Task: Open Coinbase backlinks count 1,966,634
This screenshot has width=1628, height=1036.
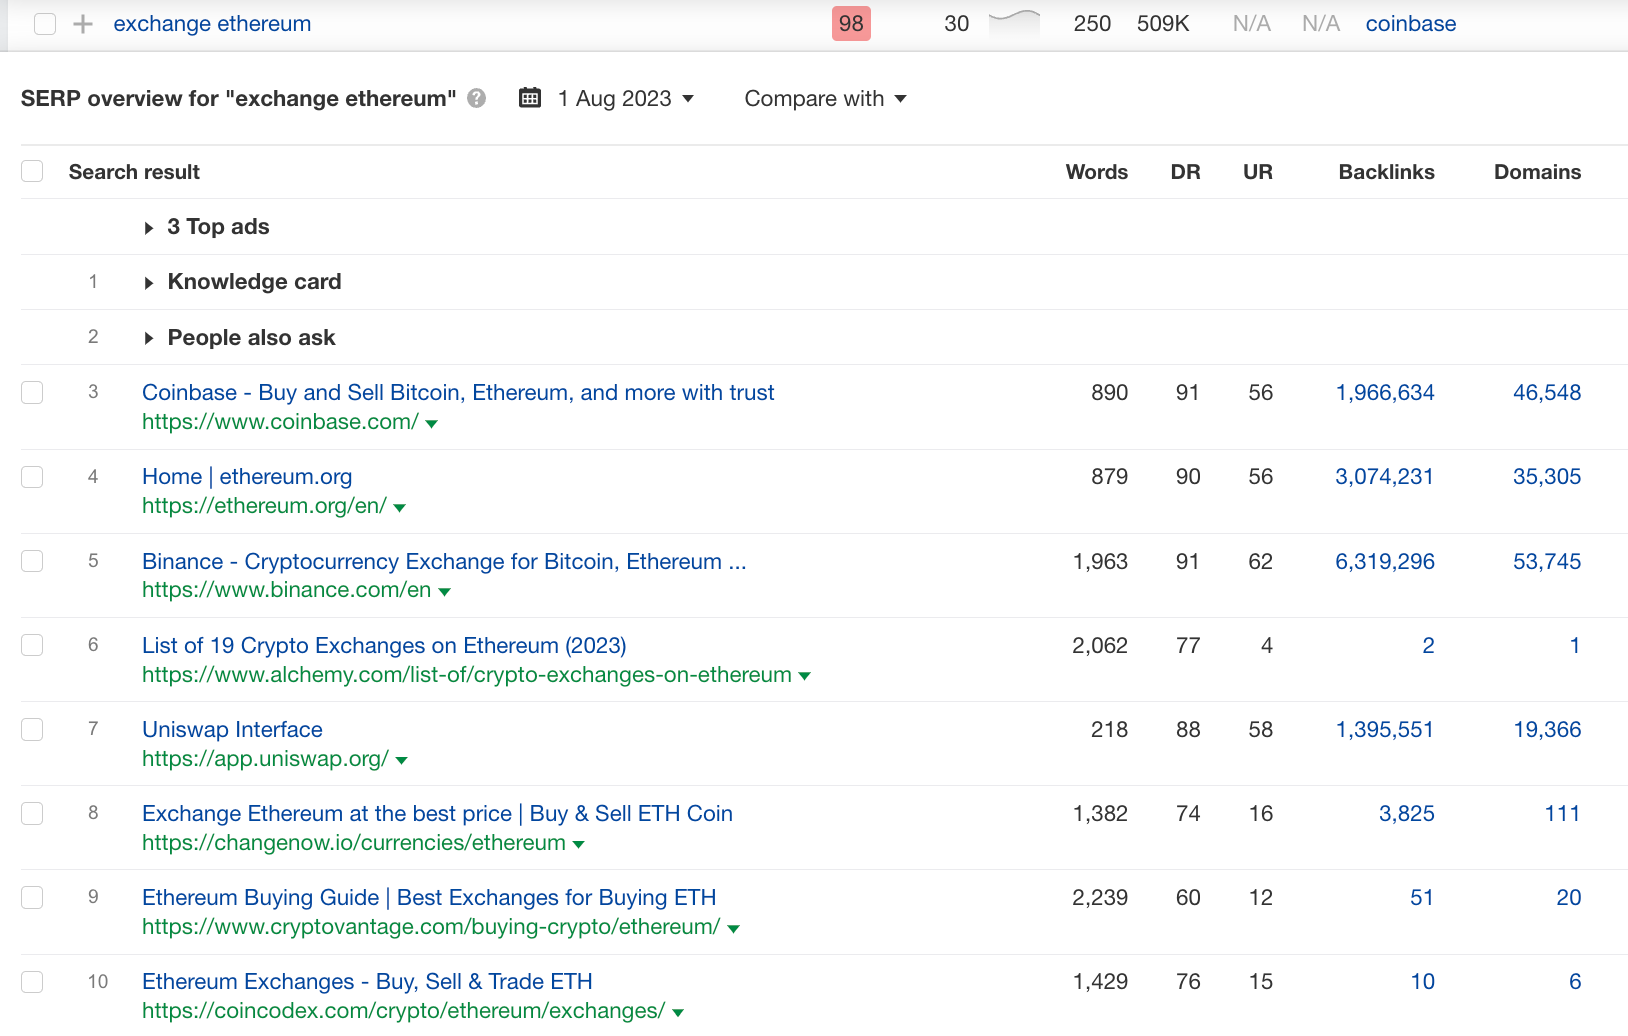Action: 1385,392
